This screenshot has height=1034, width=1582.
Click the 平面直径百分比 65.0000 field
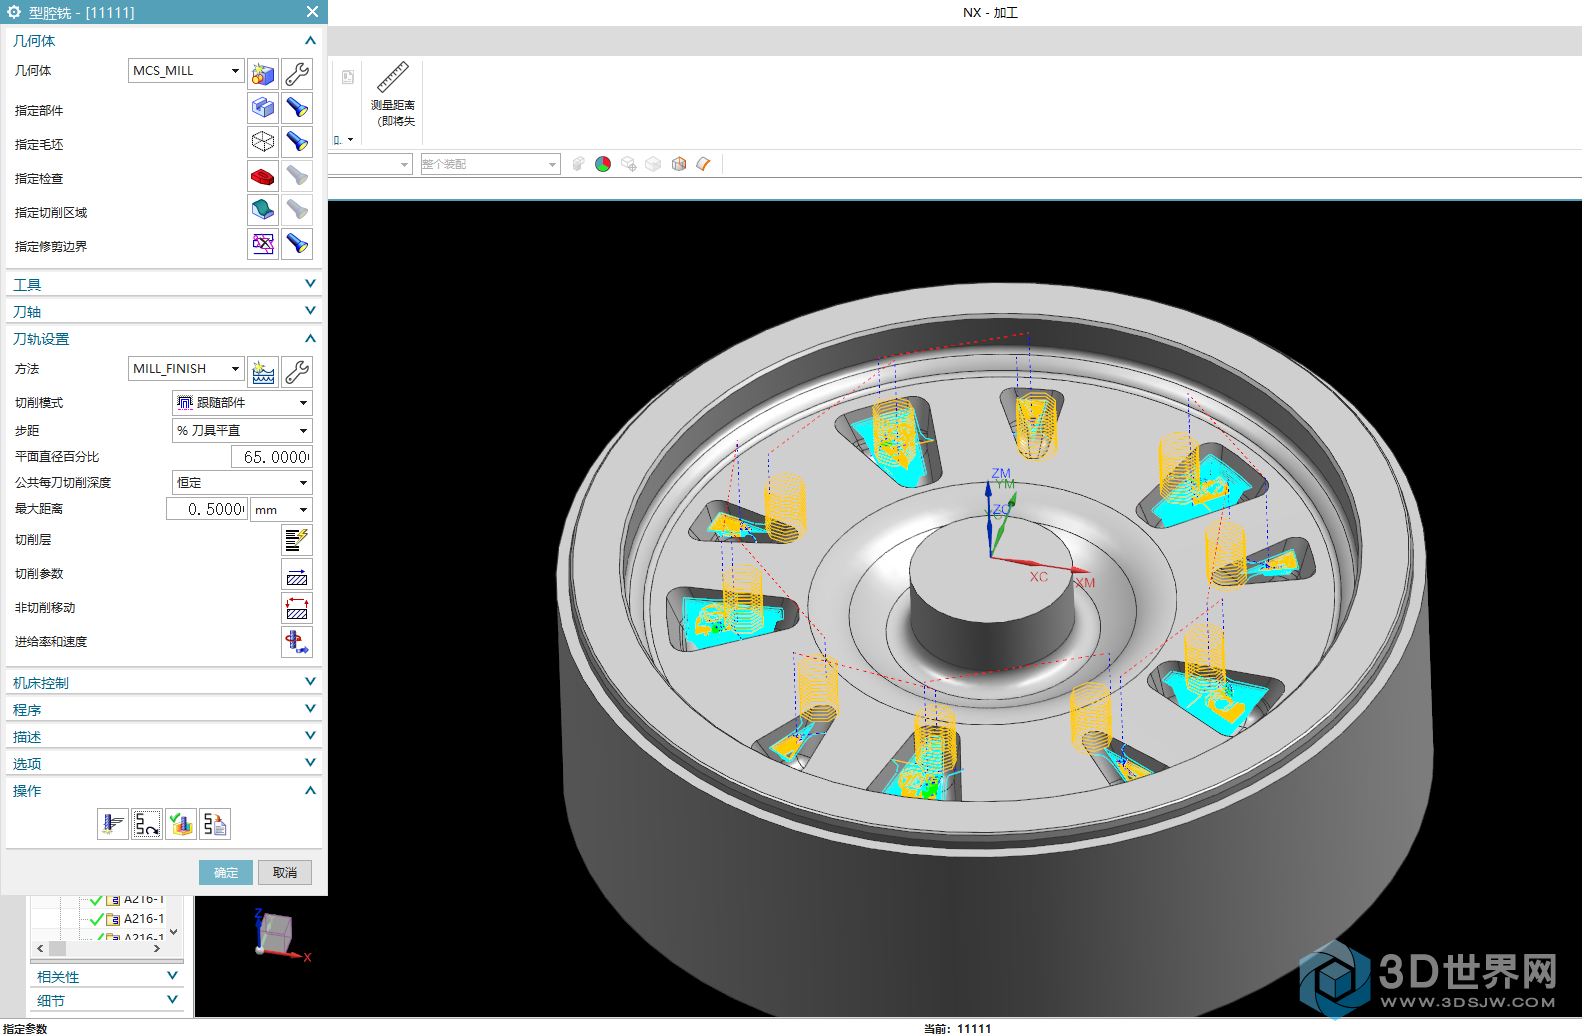click(272, 457)
